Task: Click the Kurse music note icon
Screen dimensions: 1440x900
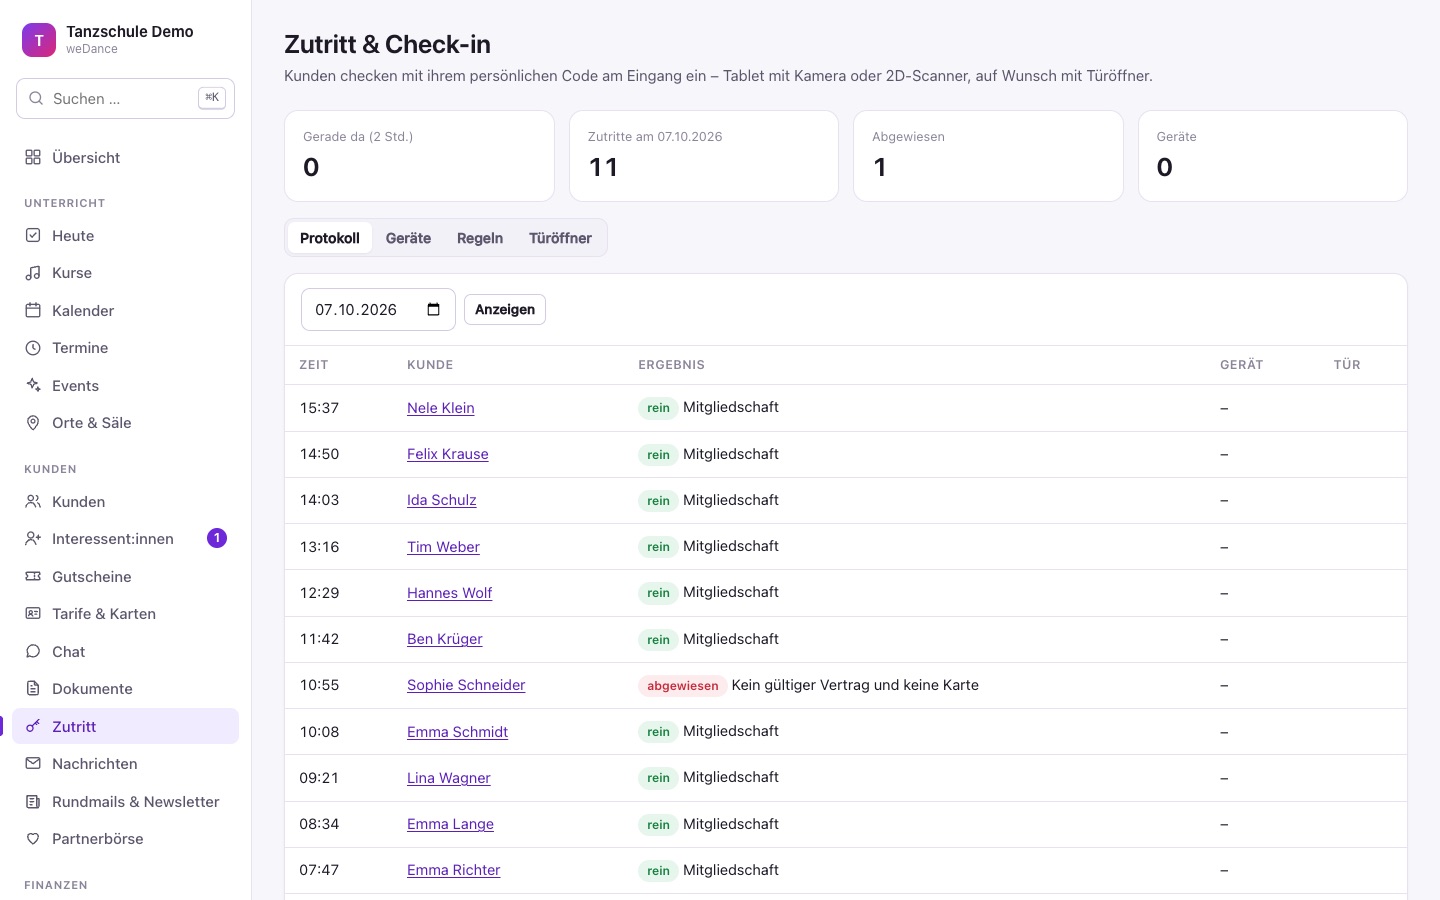Action: coord(33,272)
